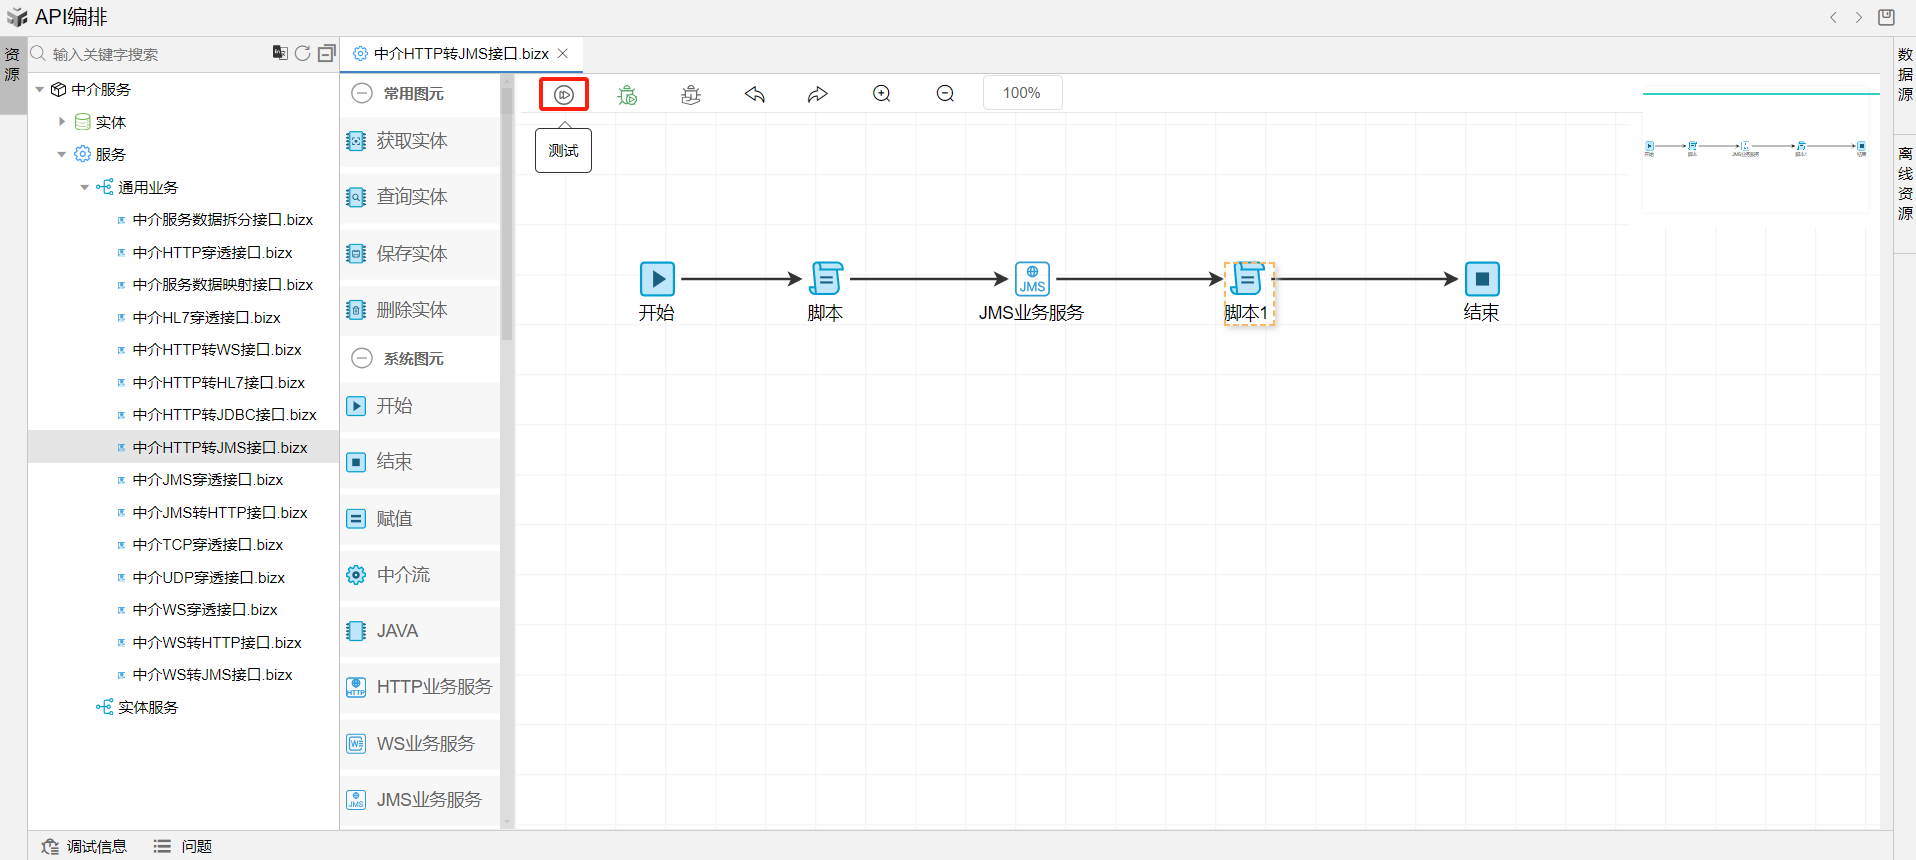Click the green debug bug icon
1916x860 pixels.
click(x=627, y=94)
